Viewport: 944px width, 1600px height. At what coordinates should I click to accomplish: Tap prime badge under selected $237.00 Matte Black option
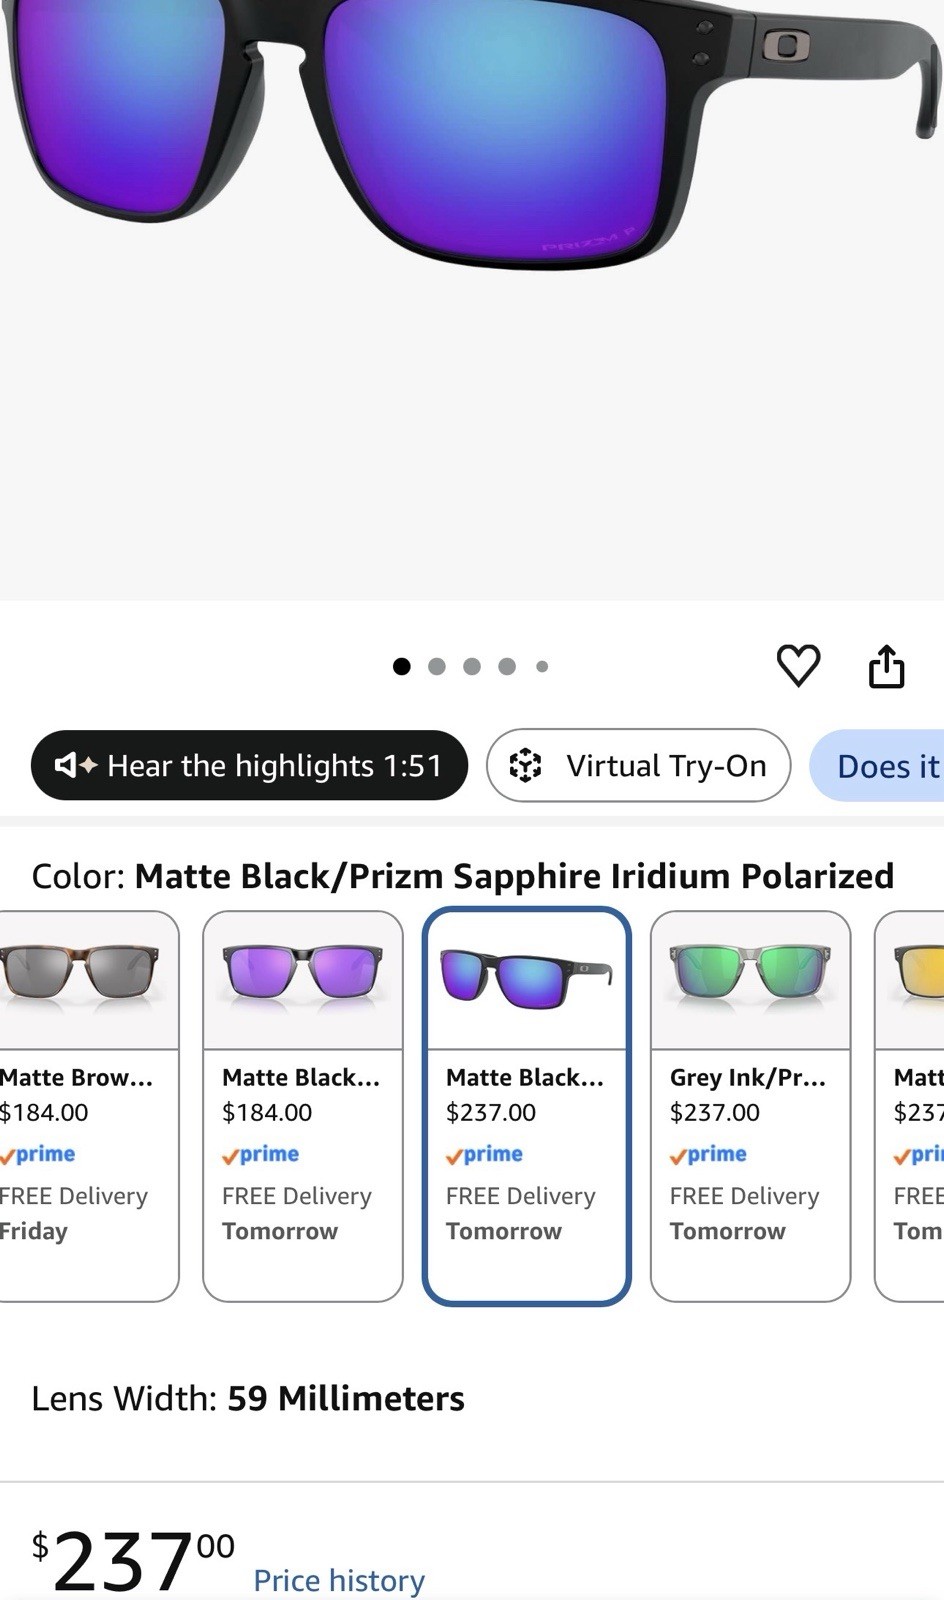484,1154
